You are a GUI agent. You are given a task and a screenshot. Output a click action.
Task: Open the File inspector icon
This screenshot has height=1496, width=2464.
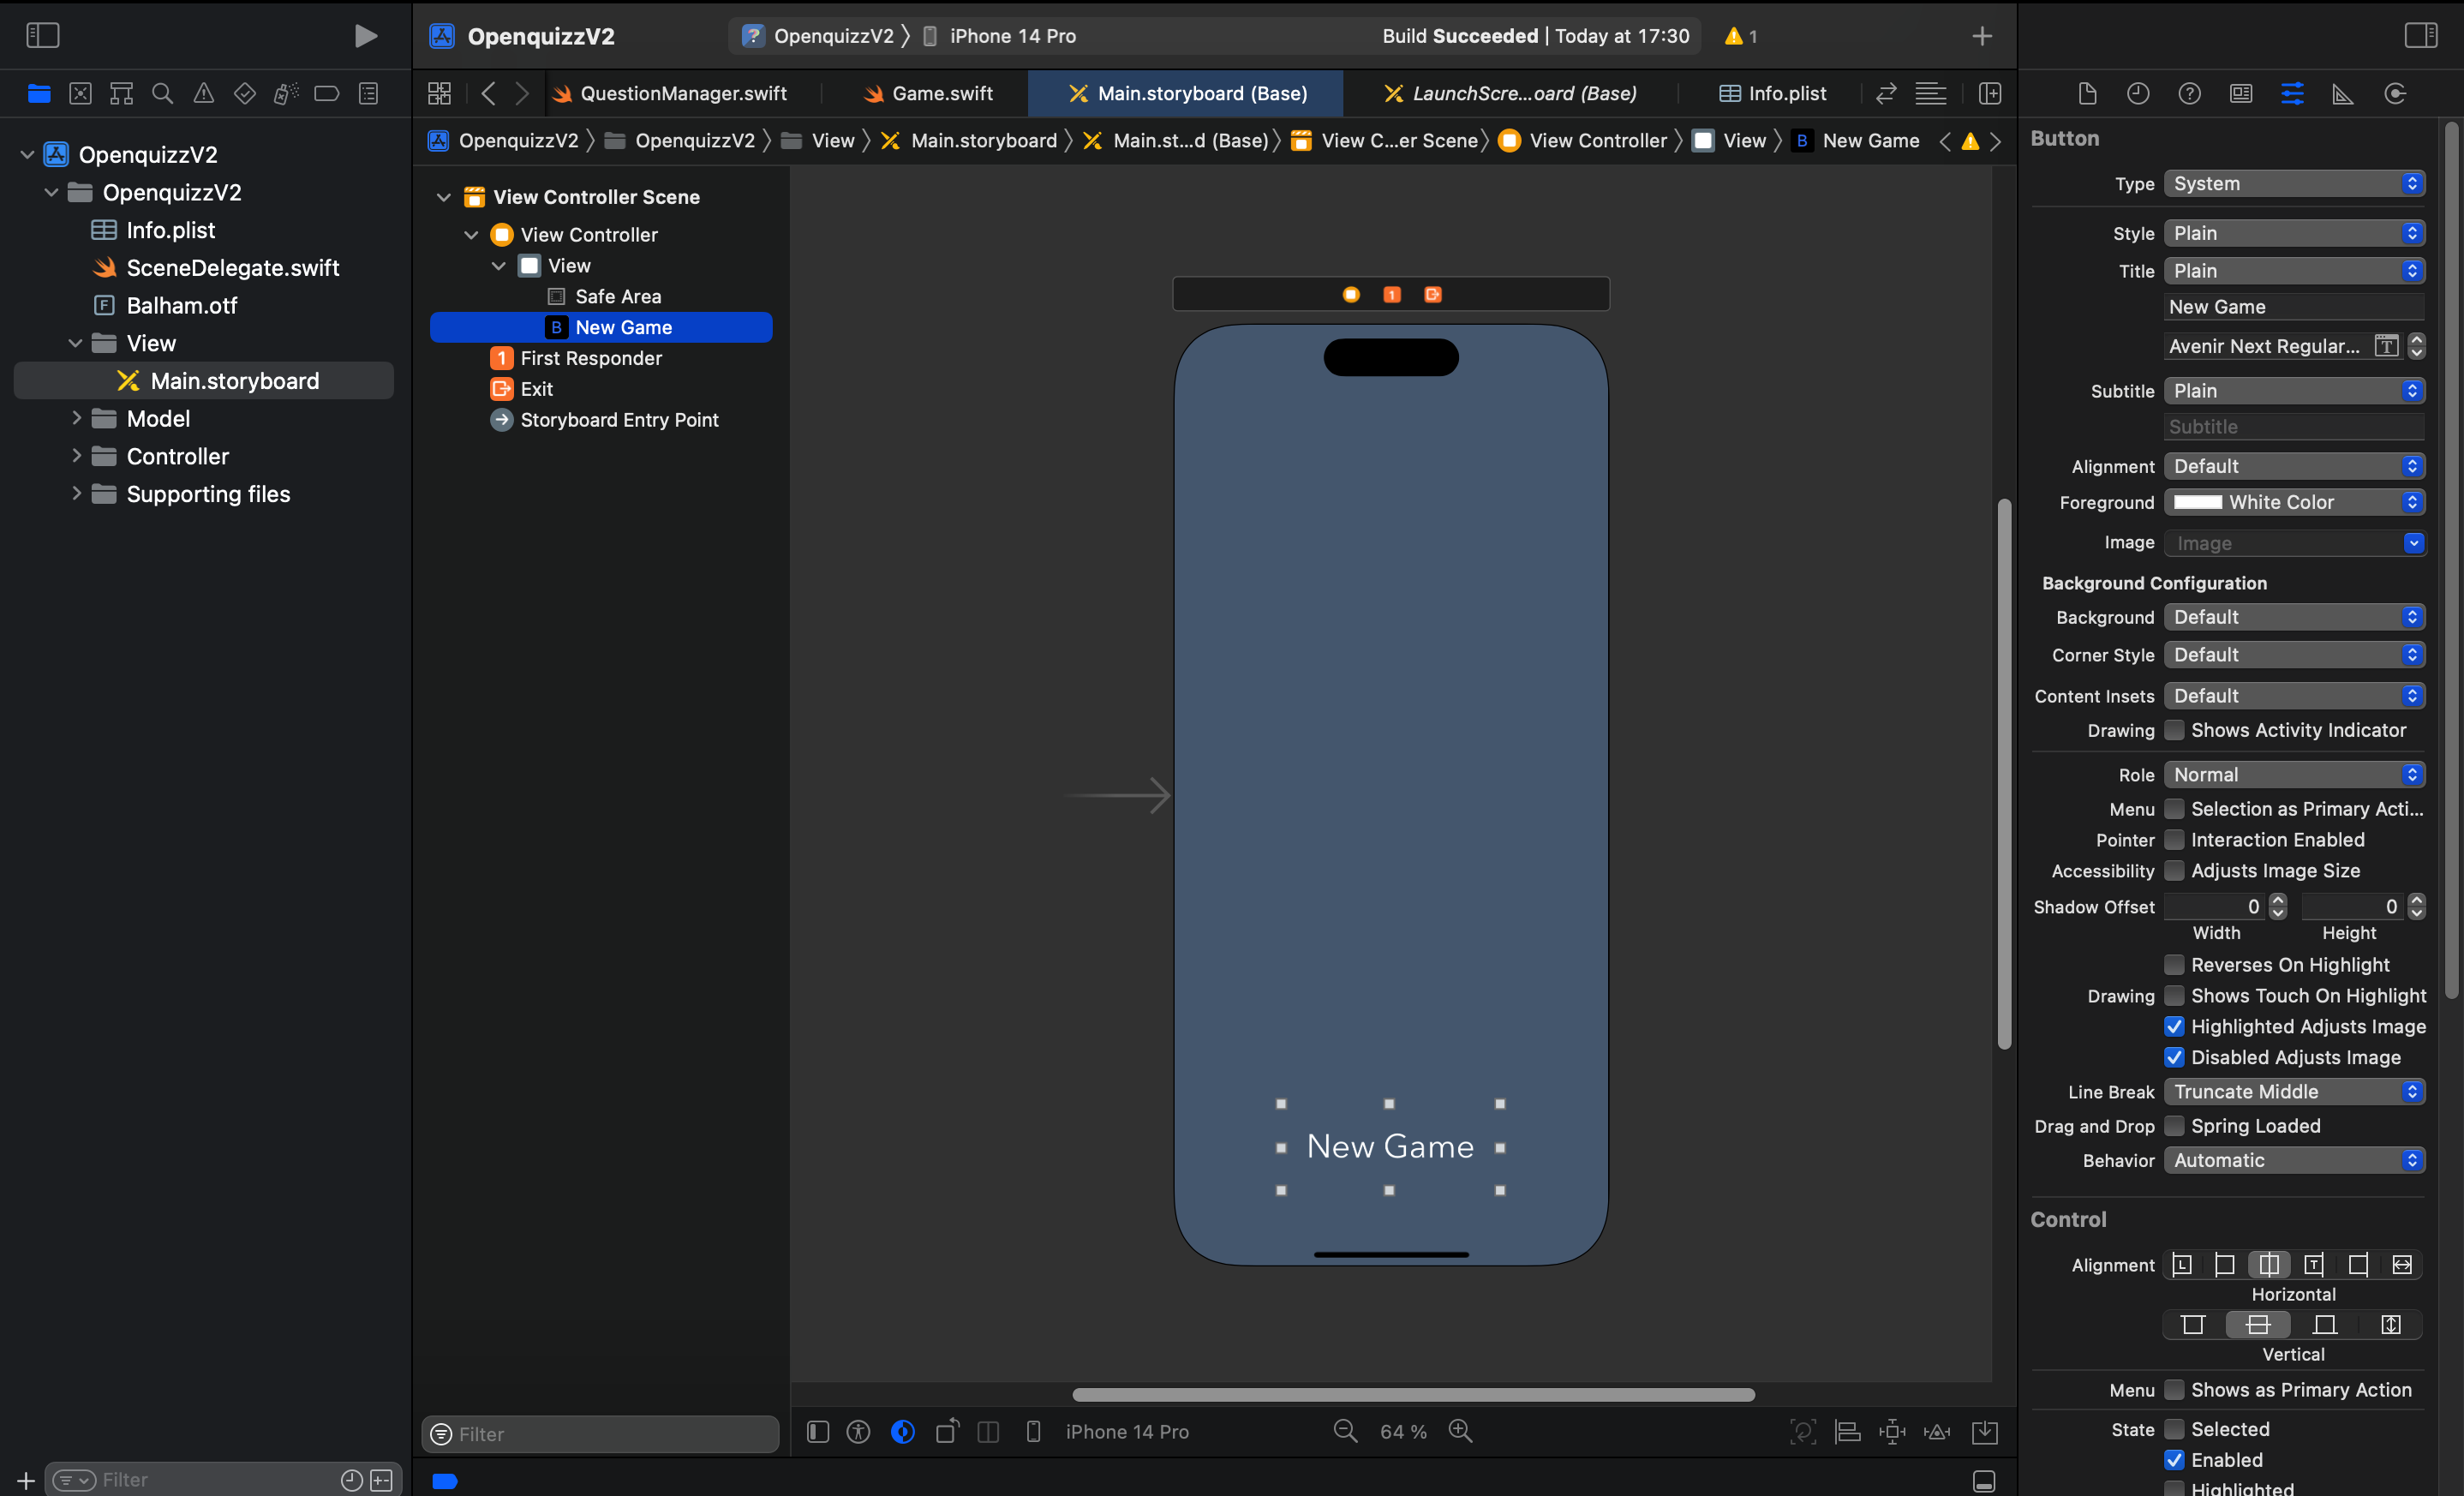[x=2087, y=94]
